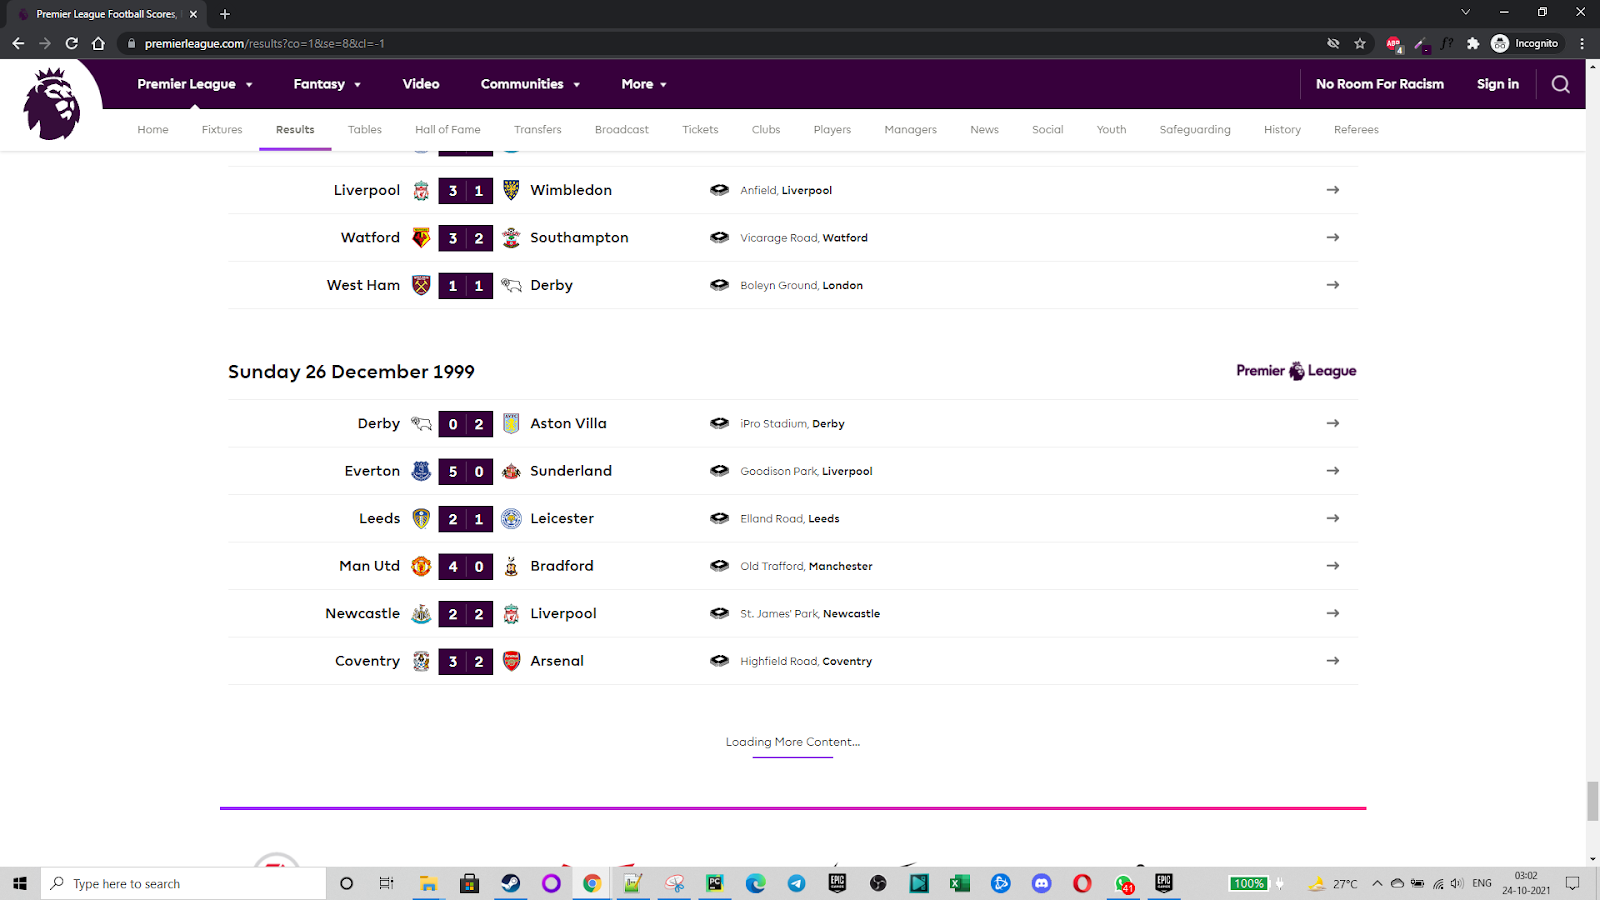Open Watford vs Southampton match arrow
1600x900 pixels.
[x=1332, y=238]
